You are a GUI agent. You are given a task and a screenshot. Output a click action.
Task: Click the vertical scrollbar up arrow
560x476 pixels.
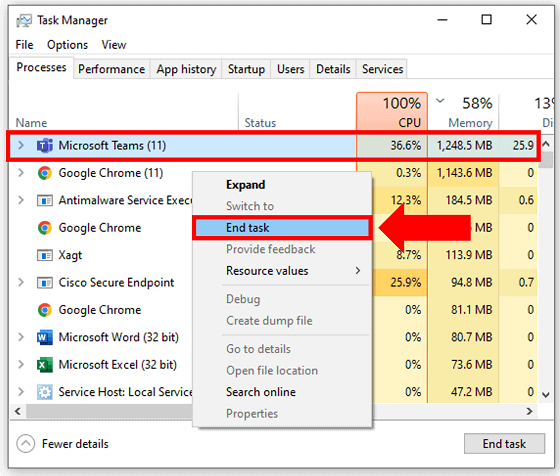546,144
